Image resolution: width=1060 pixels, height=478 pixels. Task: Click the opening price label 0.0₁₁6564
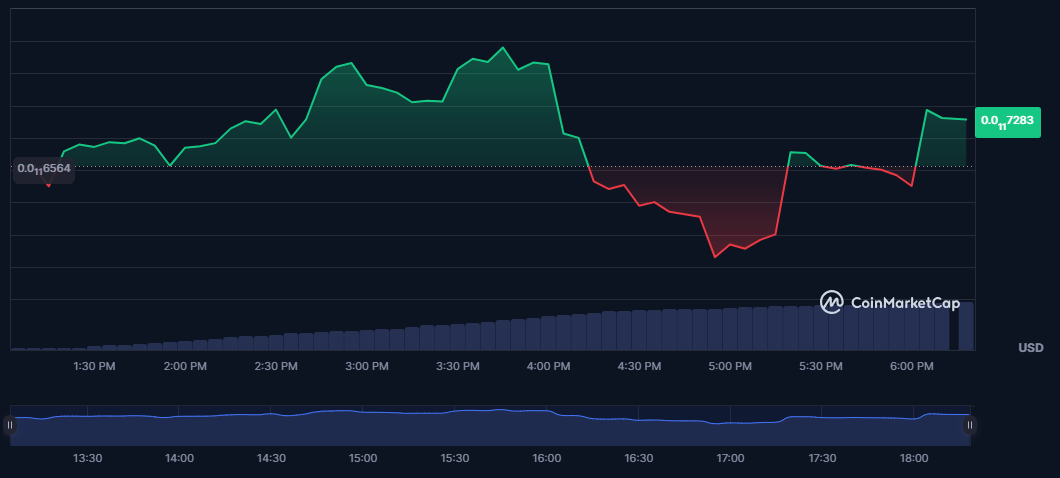(44, 169)
